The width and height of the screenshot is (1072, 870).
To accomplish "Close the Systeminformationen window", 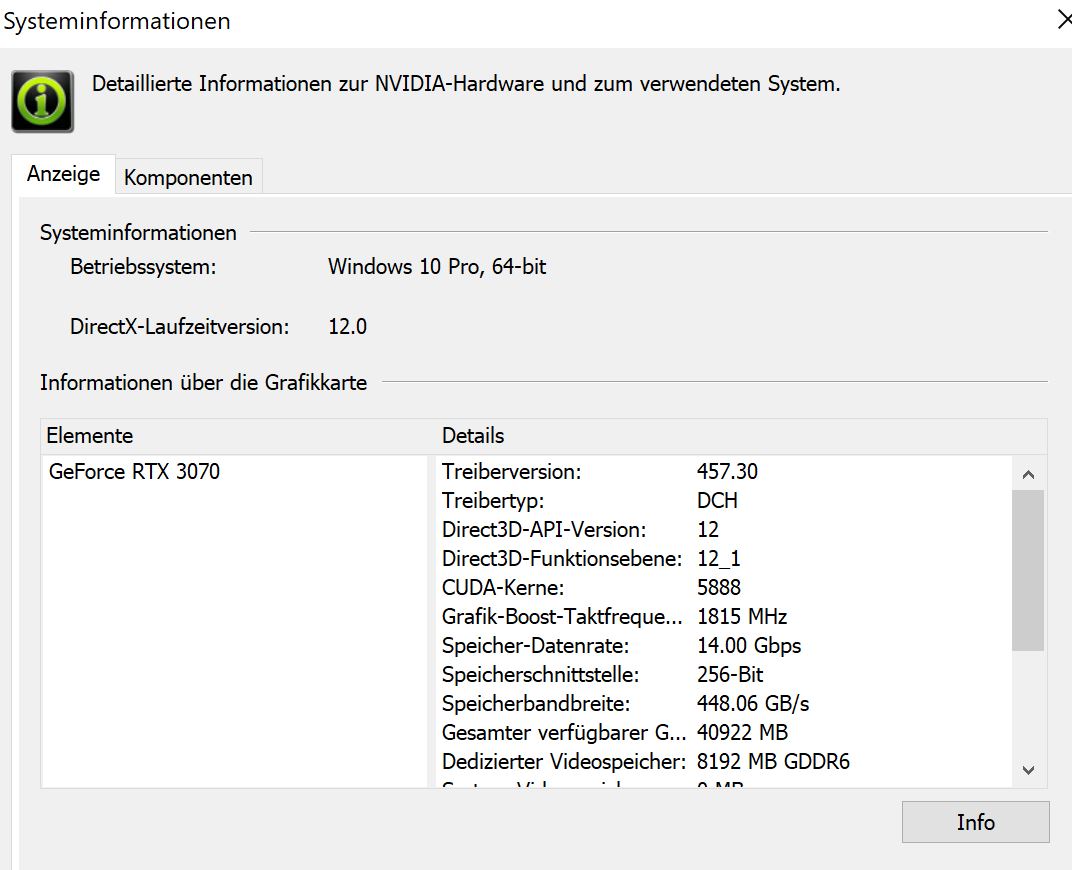I will tap(1064, 20).
